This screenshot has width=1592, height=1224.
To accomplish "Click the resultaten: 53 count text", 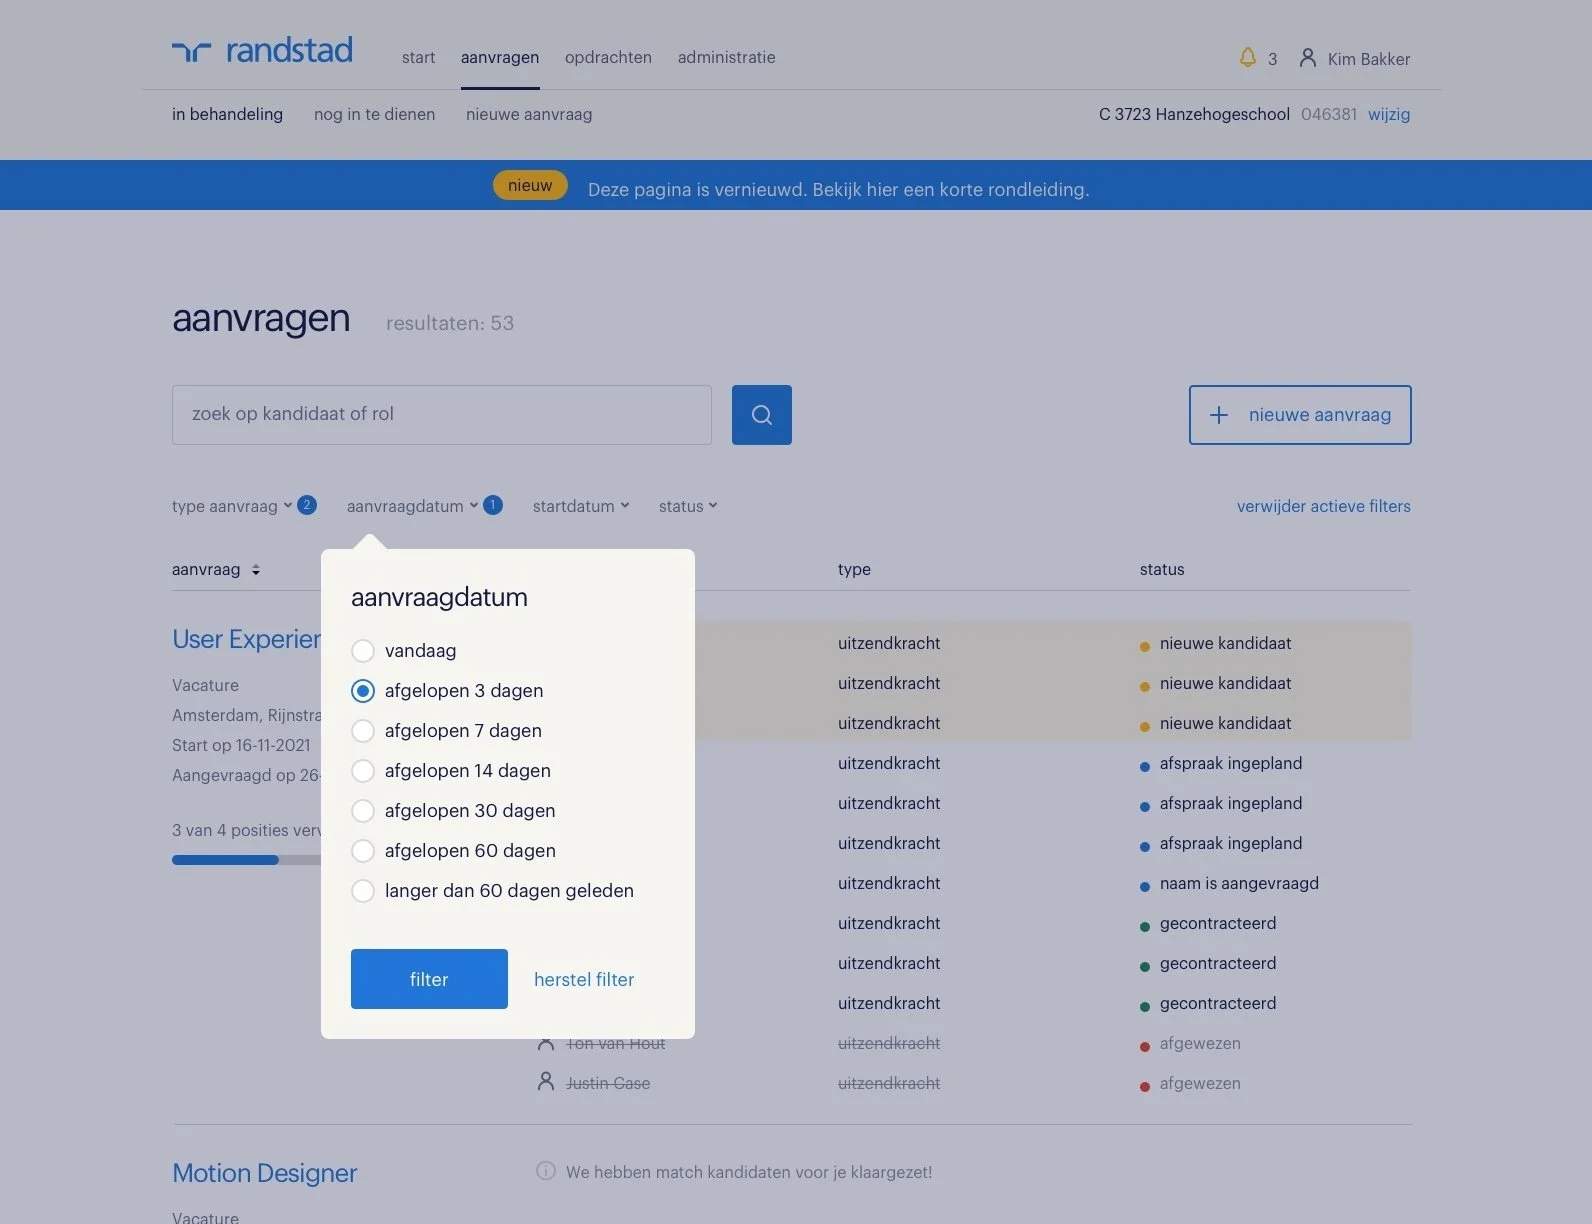I will tap(450, 323).
